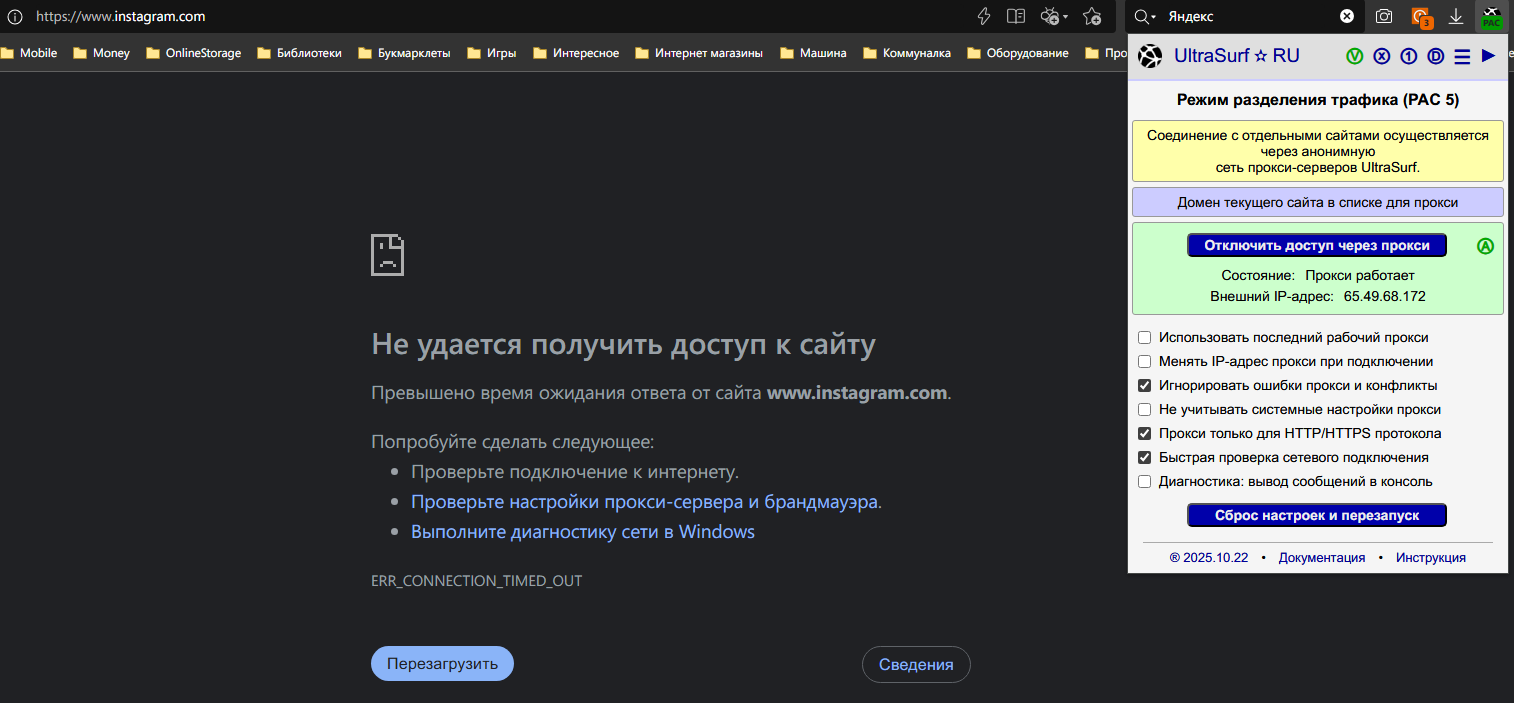Click the circled X icon in UltraSurf header
Image resolution: width=1514 pixels, height=703 pixels.
coord(1382,56)
